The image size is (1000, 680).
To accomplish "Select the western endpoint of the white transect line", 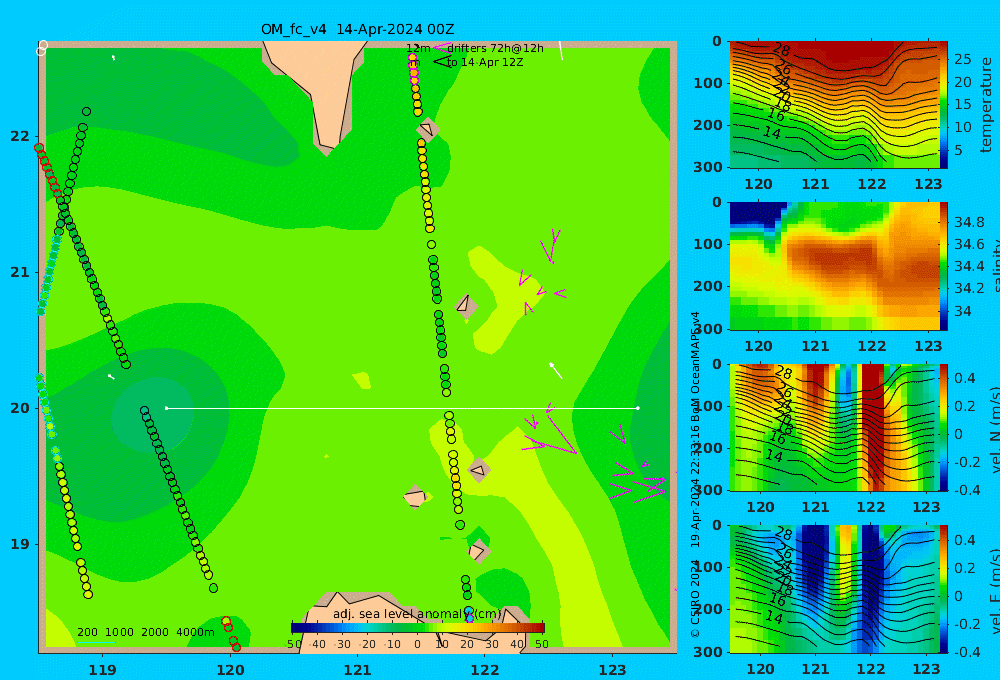I will (166, 408).
